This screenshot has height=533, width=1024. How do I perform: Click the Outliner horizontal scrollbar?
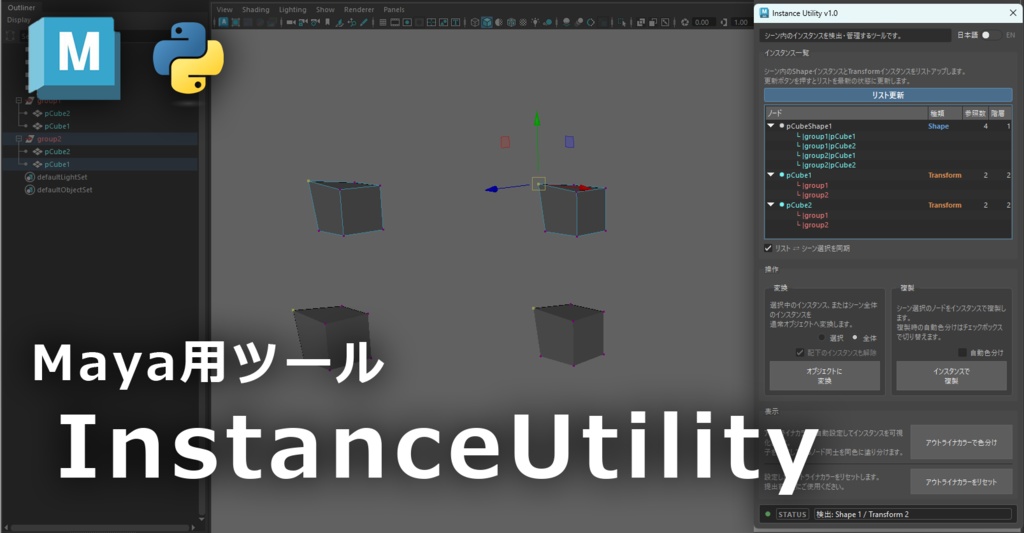[101, 527]
